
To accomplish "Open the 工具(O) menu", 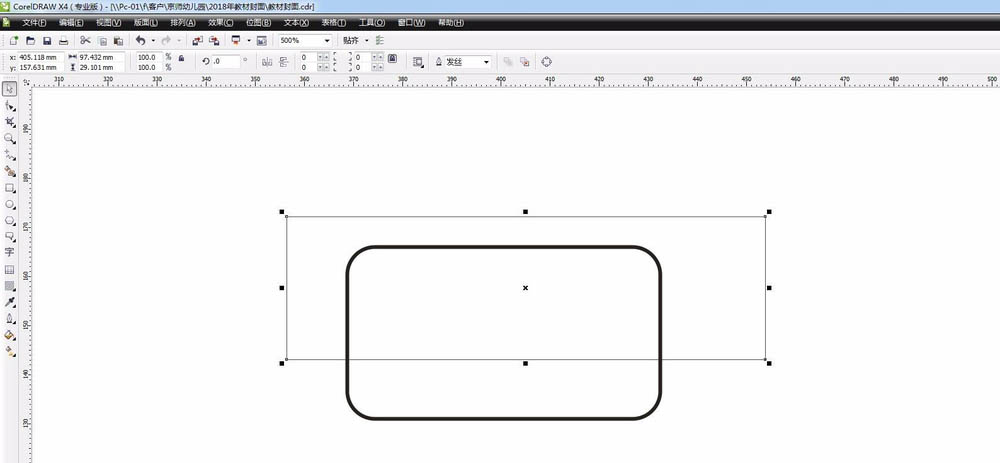I will point(372,22).
